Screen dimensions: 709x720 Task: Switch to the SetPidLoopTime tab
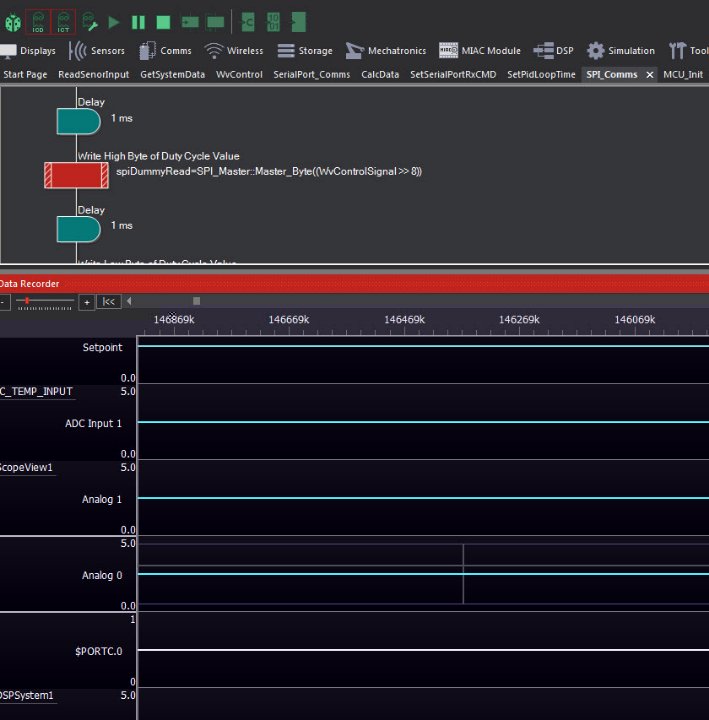pos(541,74)
